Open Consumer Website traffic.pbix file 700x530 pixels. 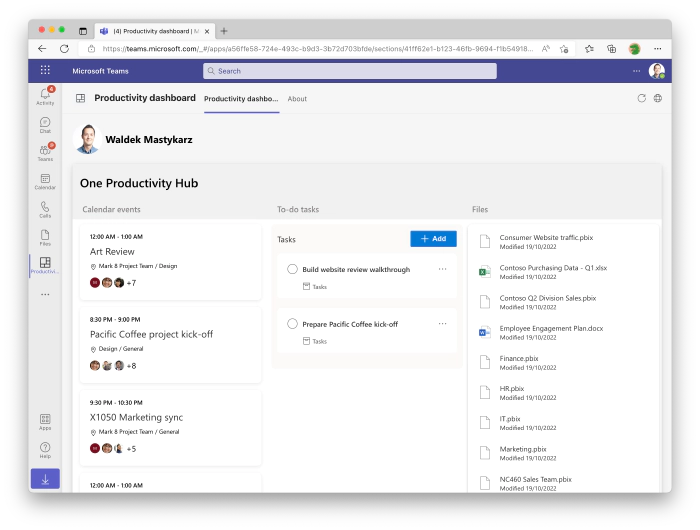click(x=546, y=238)
